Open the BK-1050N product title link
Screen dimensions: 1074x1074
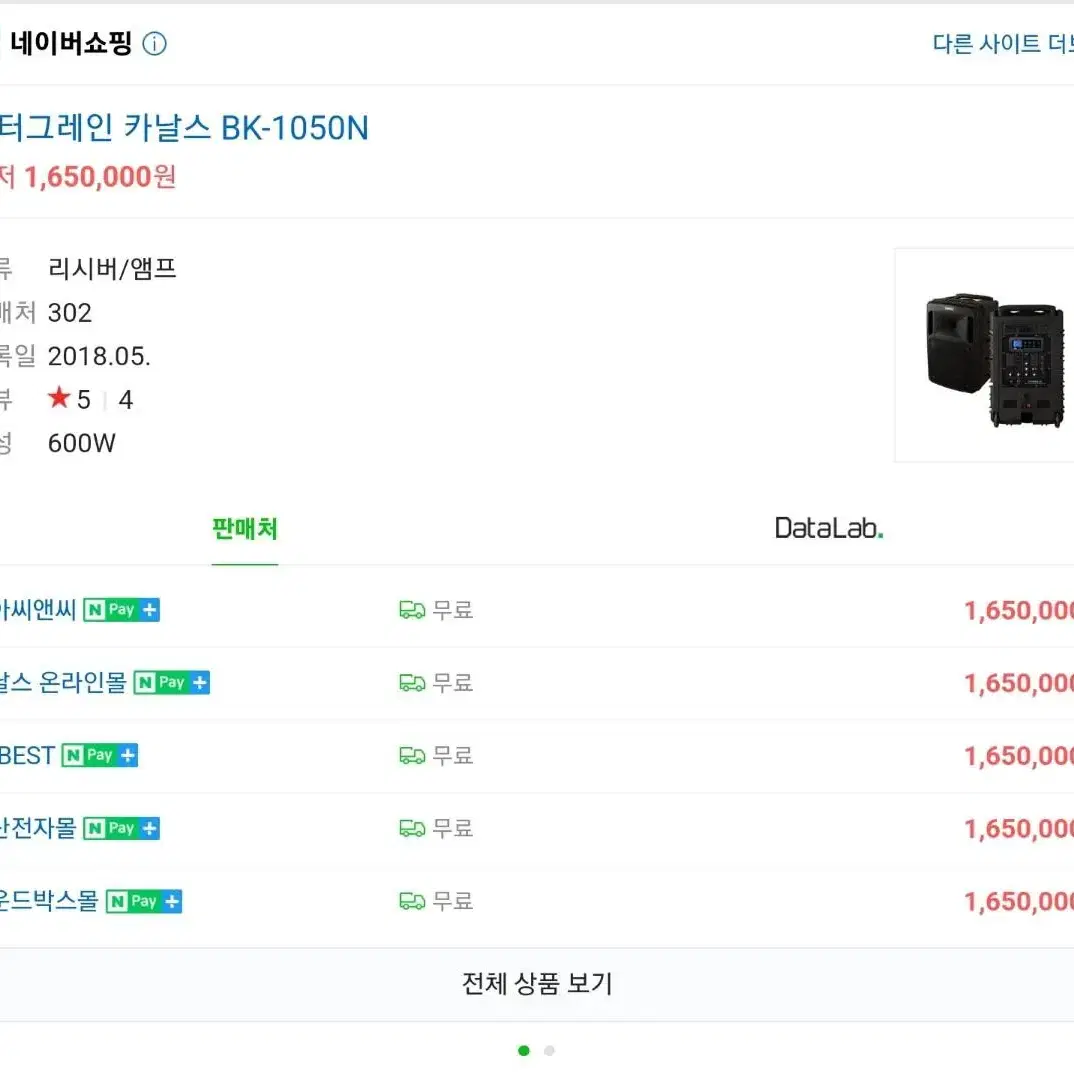coord(184,128)
